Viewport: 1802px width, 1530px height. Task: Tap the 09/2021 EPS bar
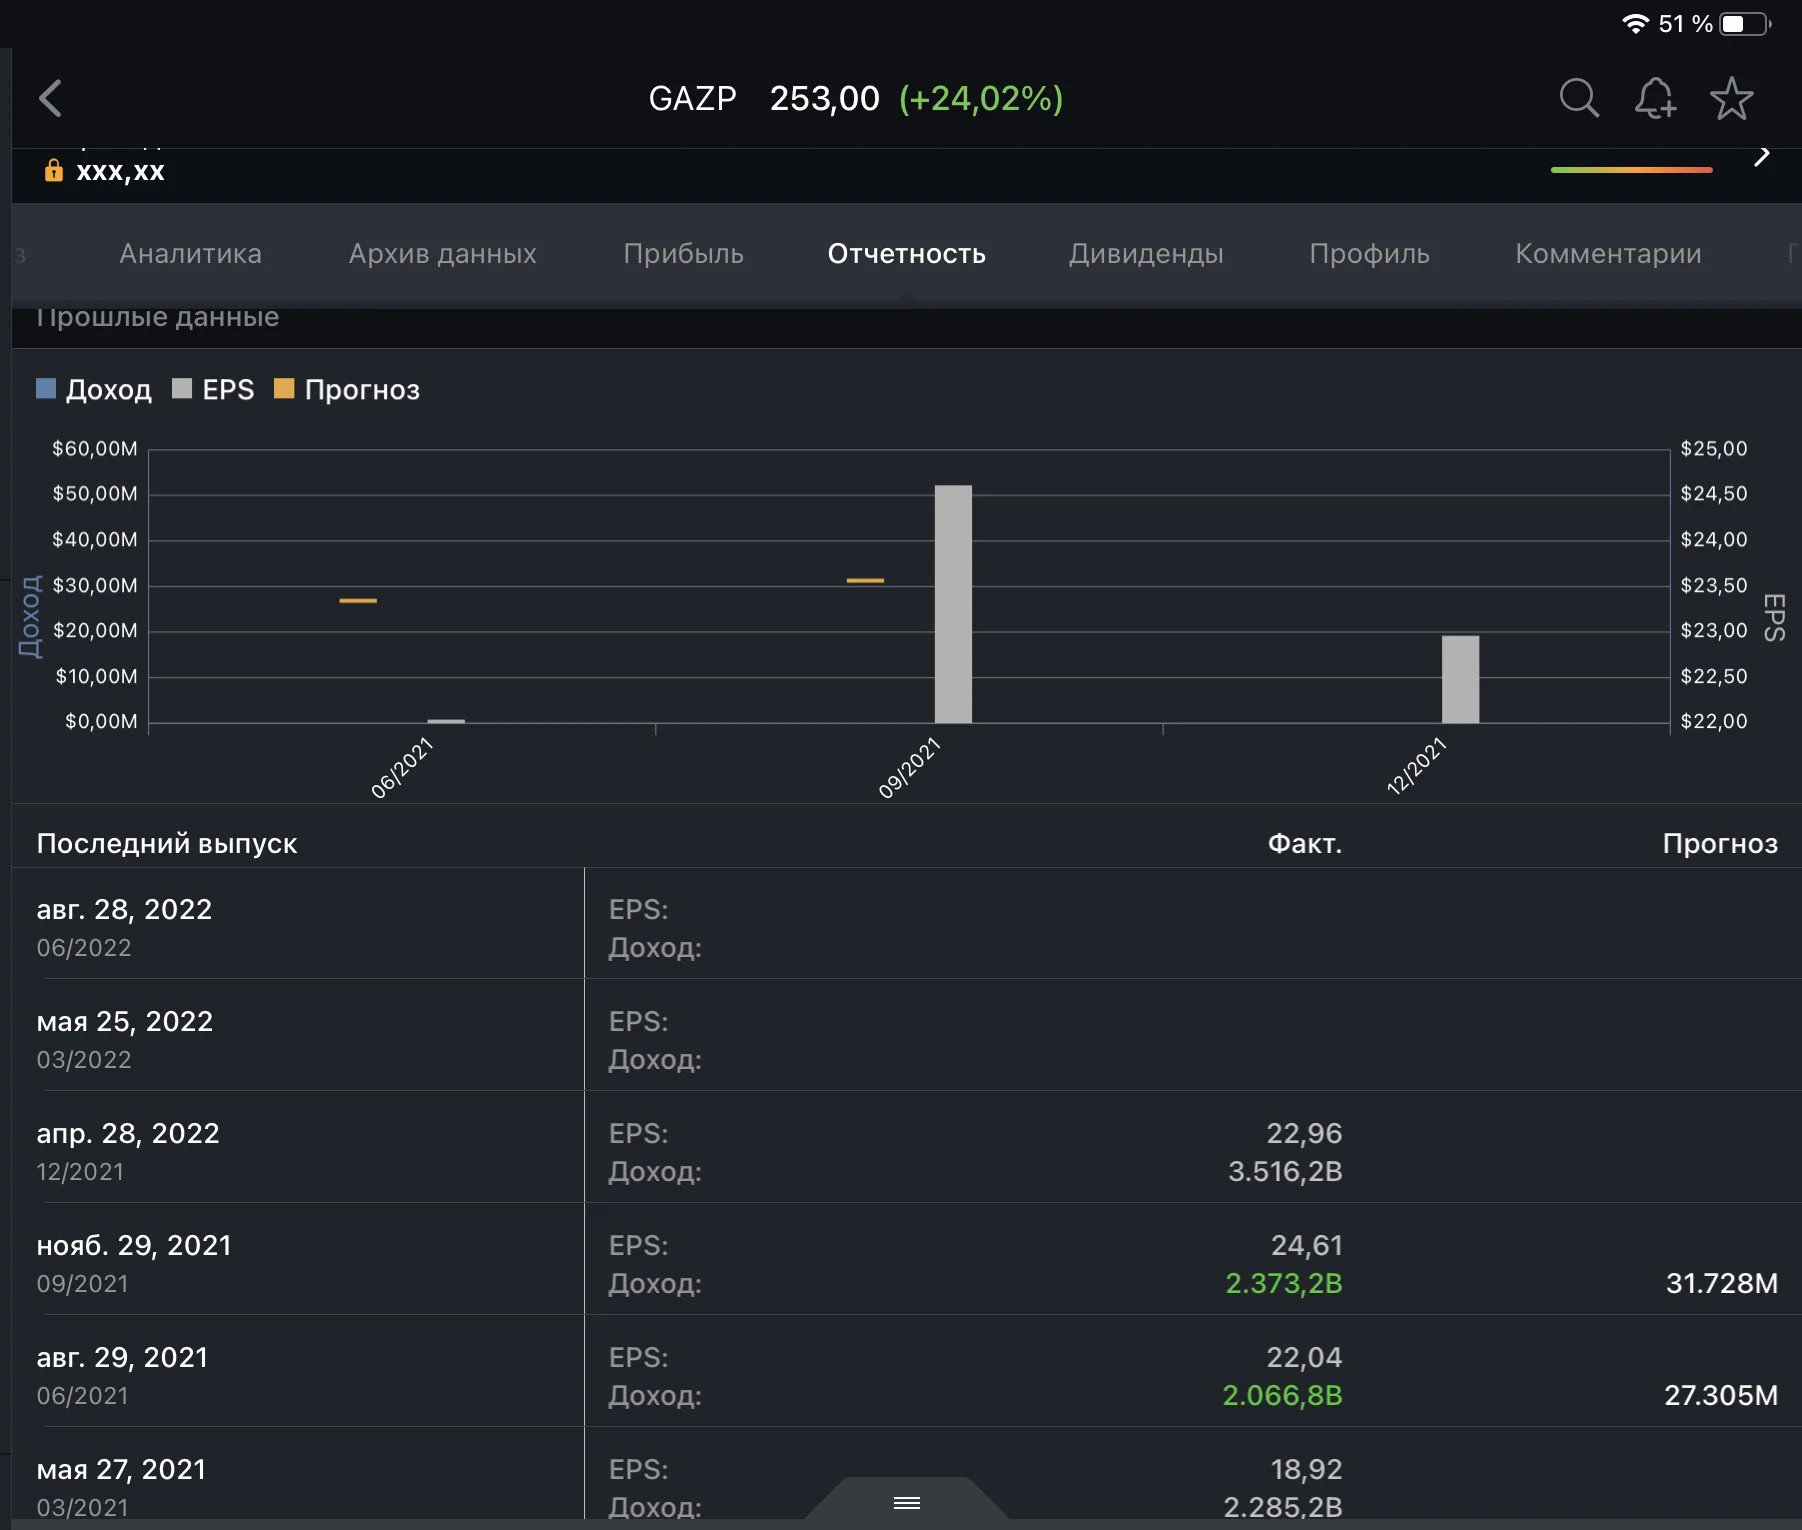(953, 604)
